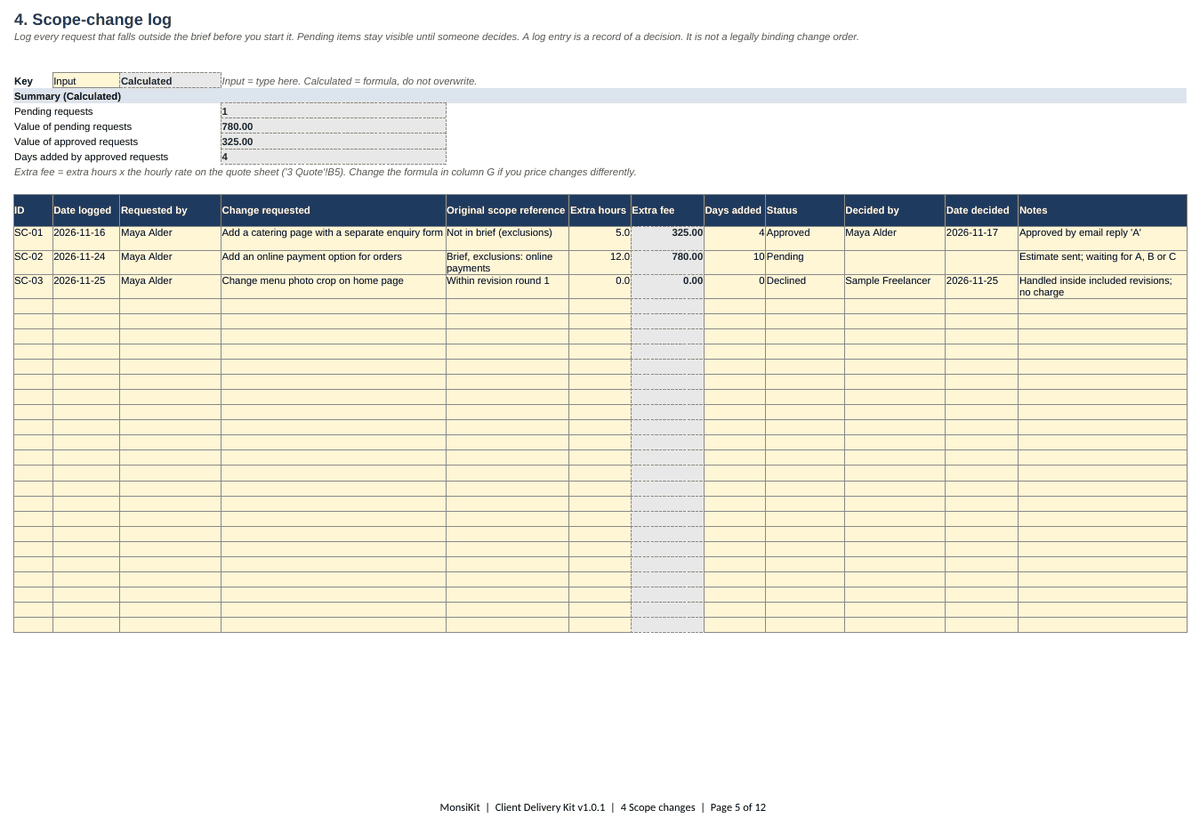Click note 'Handled inside included revisions'
The image size is (1200, 826).
[x=1102, y=286]
